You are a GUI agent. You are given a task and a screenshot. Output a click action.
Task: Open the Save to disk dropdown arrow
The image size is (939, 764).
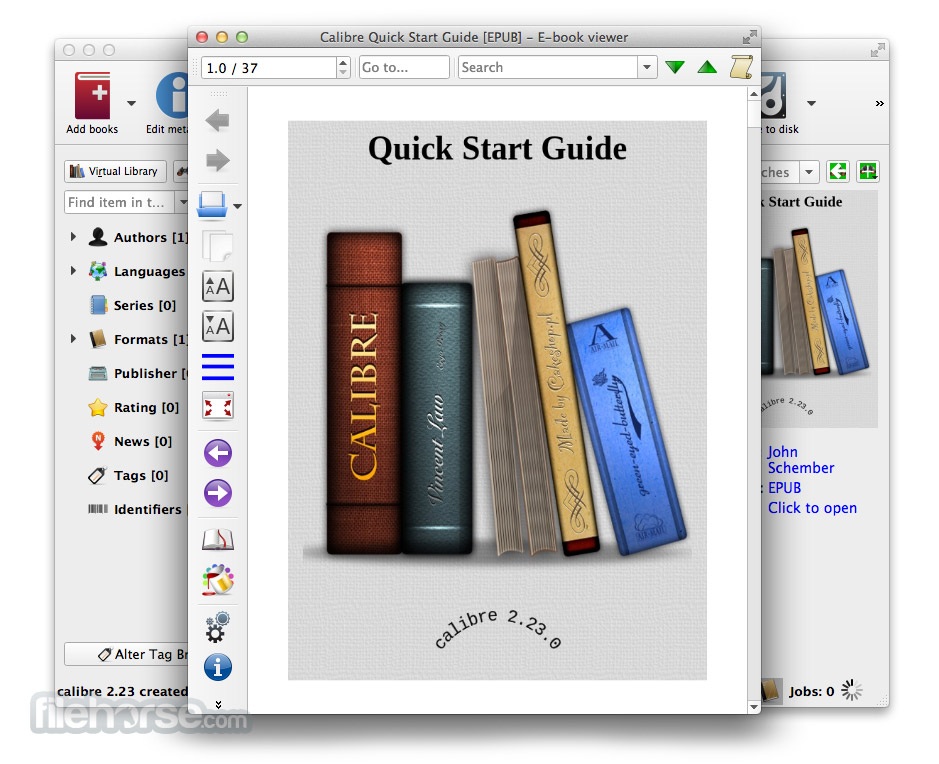[x=811, y=104]
